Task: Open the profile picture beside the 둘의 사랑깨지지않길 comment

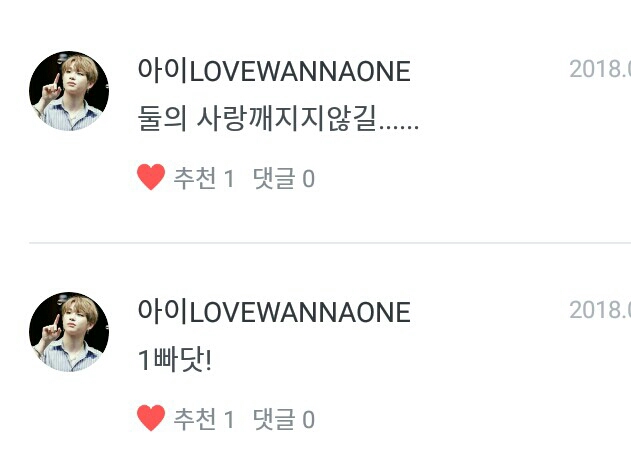Action: click(69, 91)
